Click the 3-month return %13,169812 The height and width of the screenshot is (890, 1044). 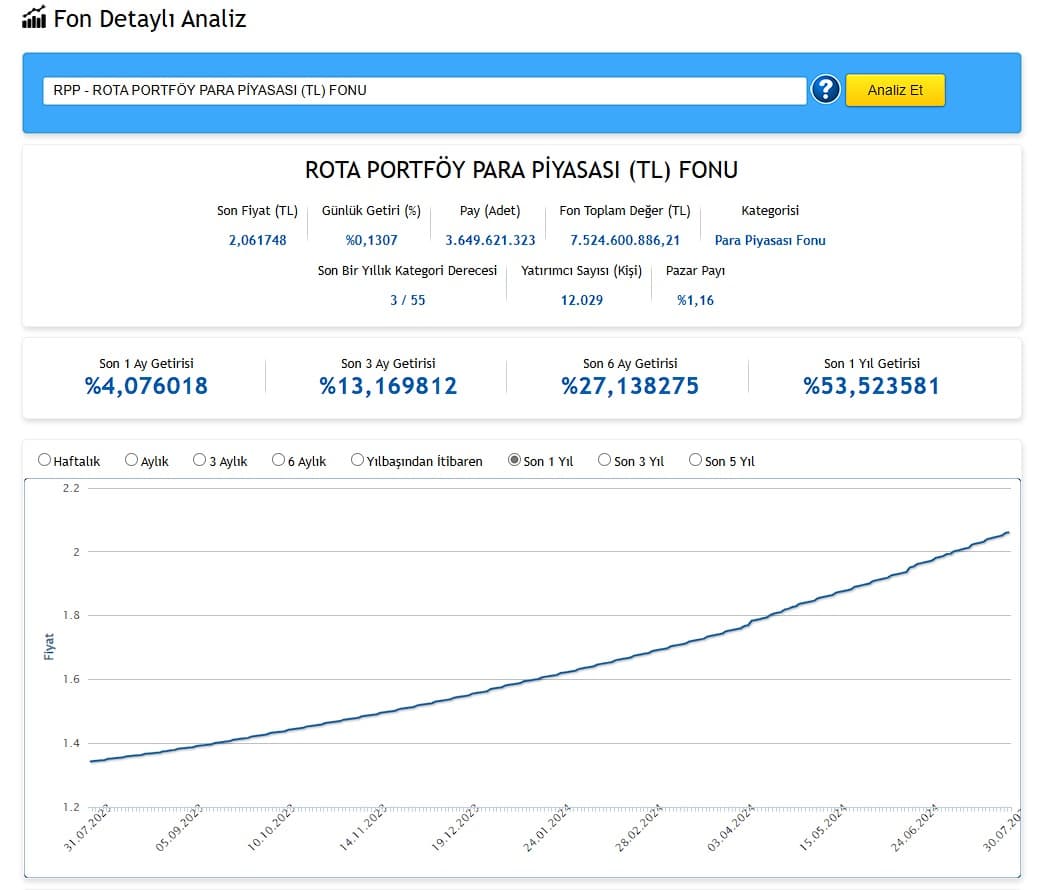388,386
